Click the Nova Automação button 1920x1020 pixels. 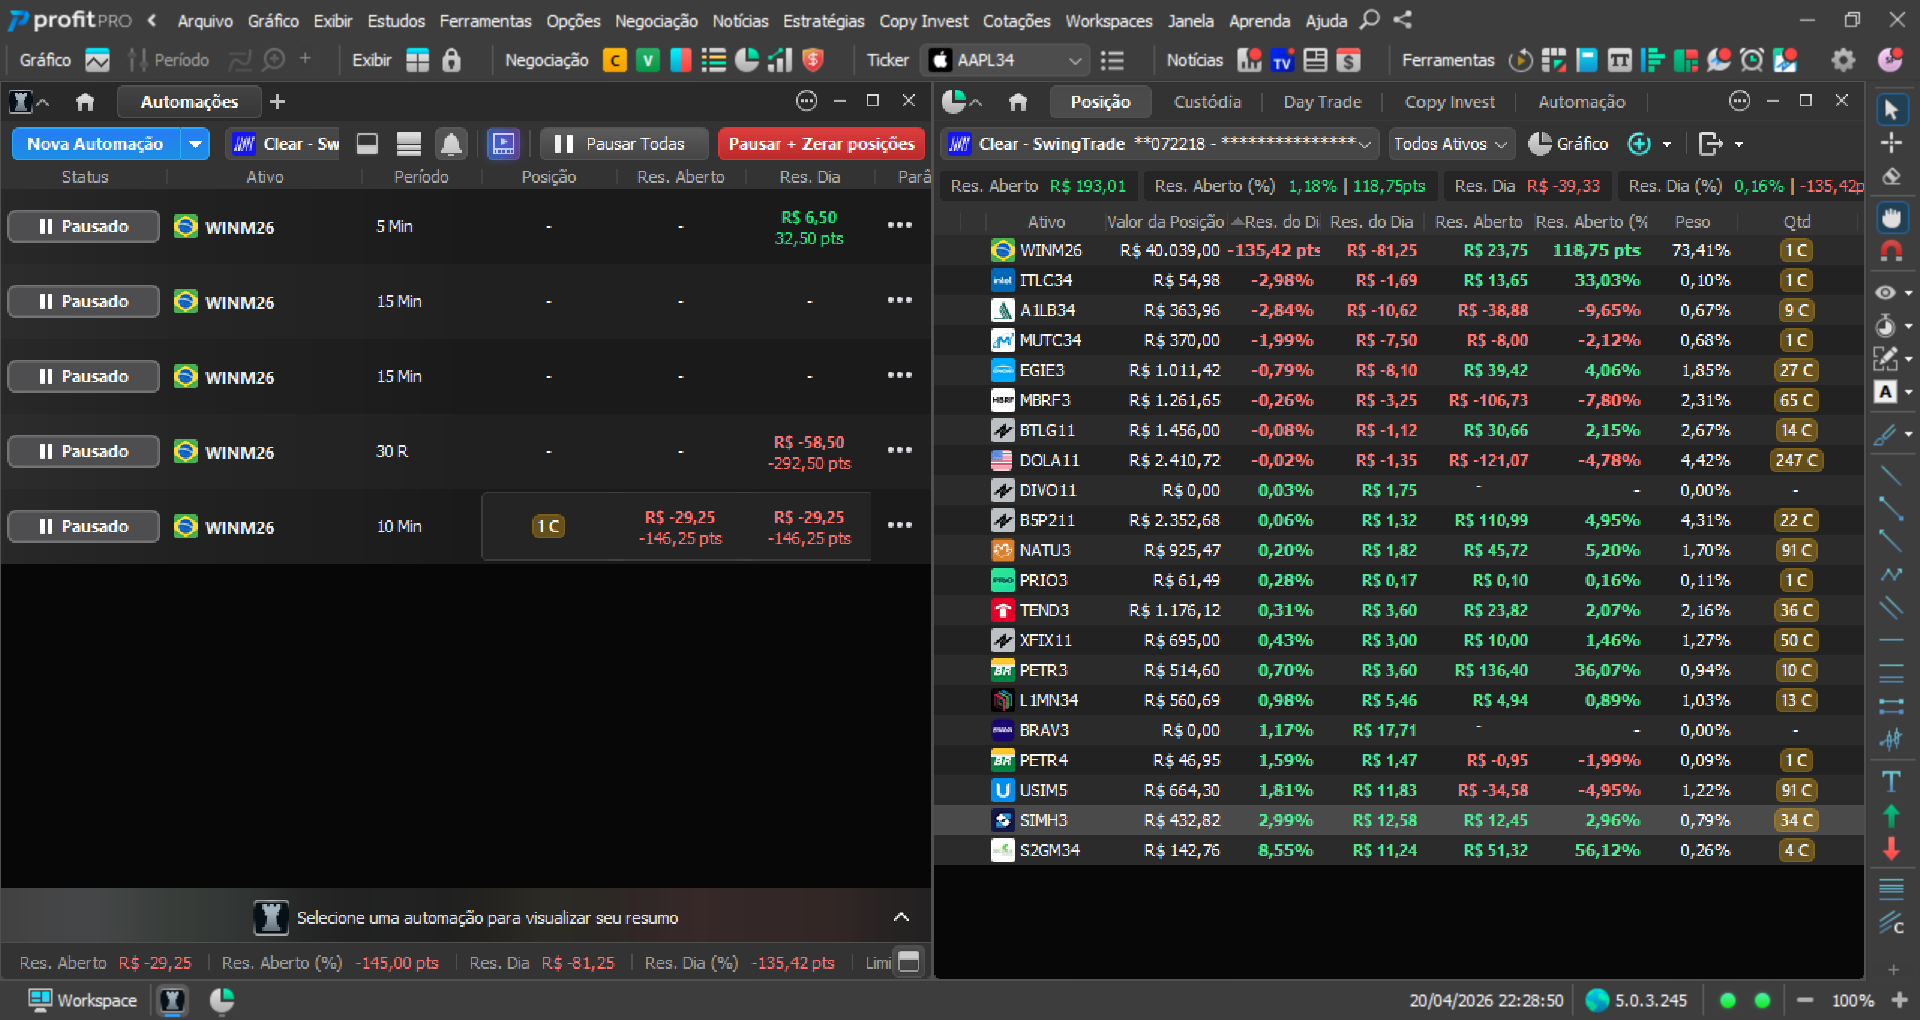95,144
